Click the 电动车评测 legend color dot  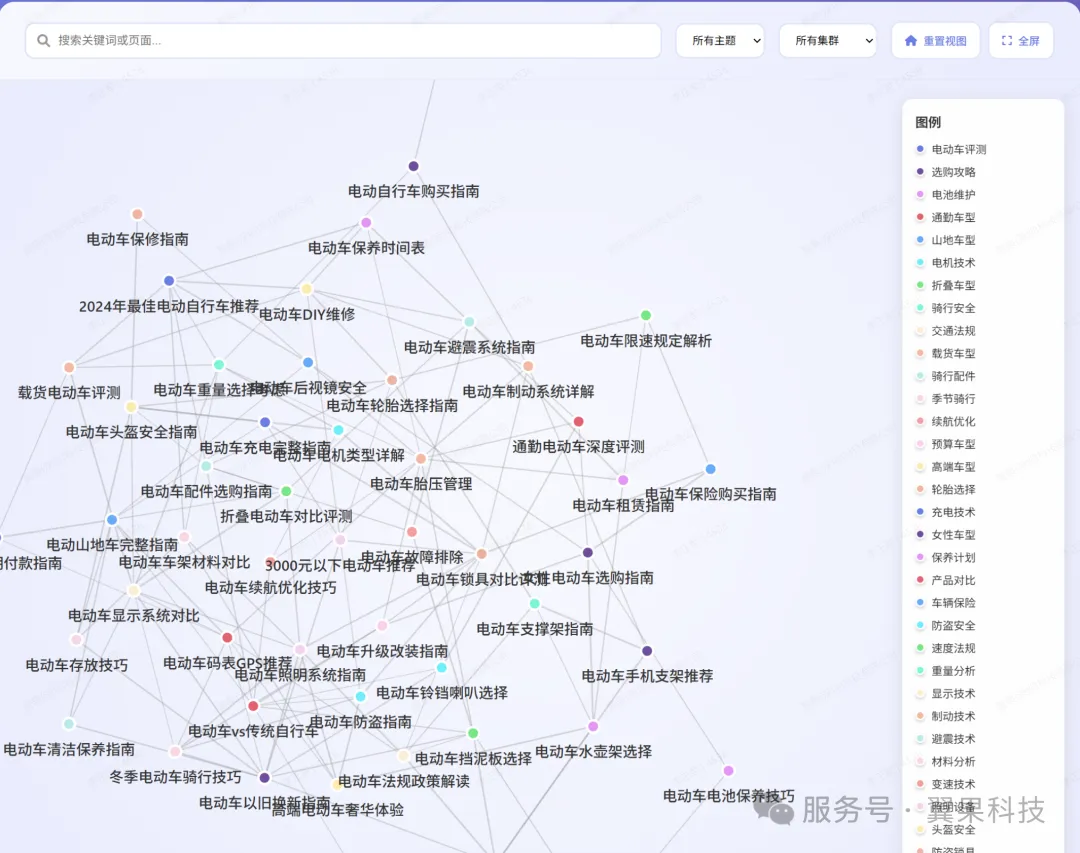click(x=920, y=149)
